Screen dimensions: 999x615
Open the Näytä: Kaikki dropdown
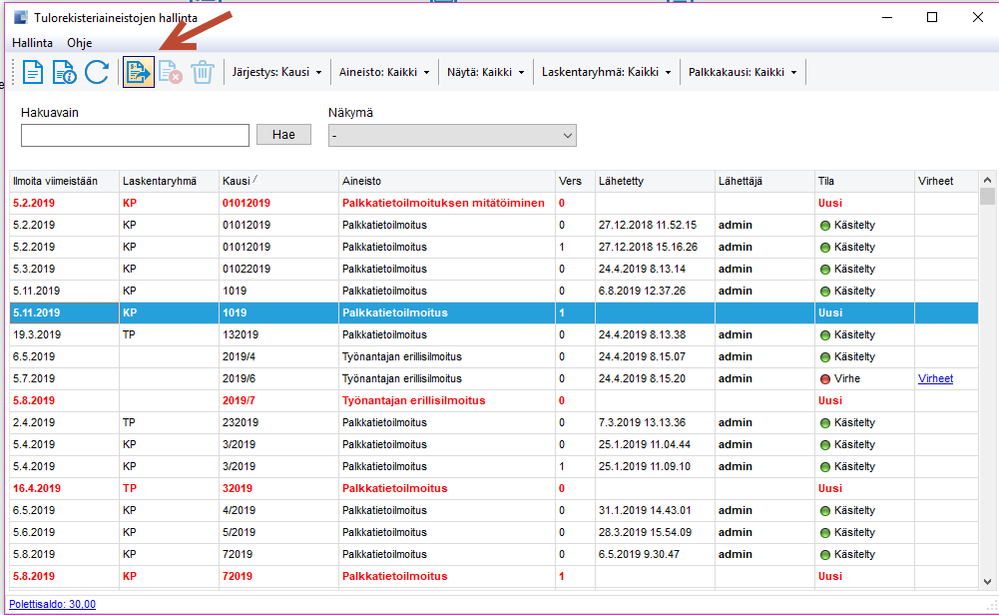pyautogui.click(x=485, y=72)
